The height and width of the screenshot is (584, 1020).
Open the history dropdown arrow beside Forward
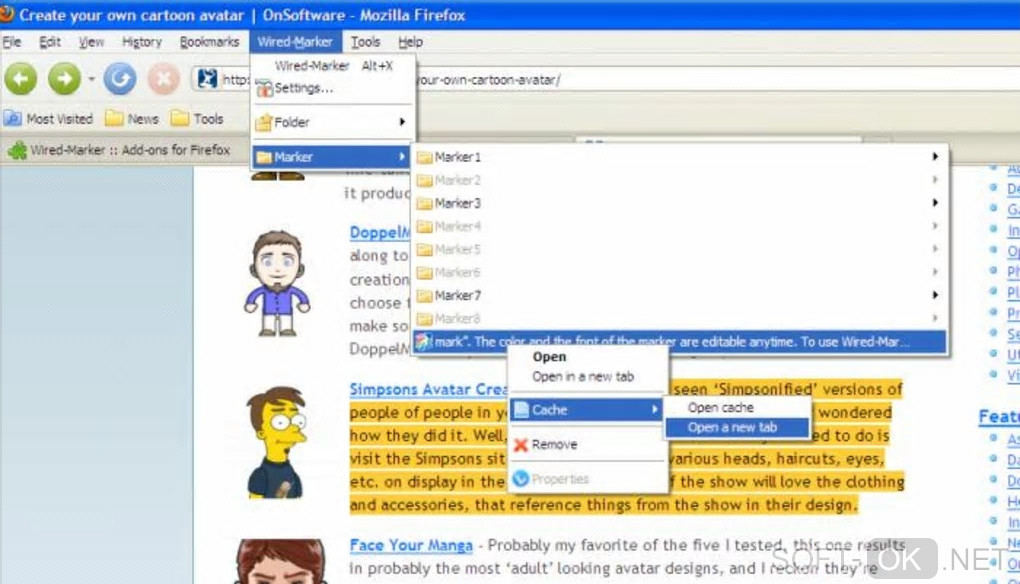point(92,79)
